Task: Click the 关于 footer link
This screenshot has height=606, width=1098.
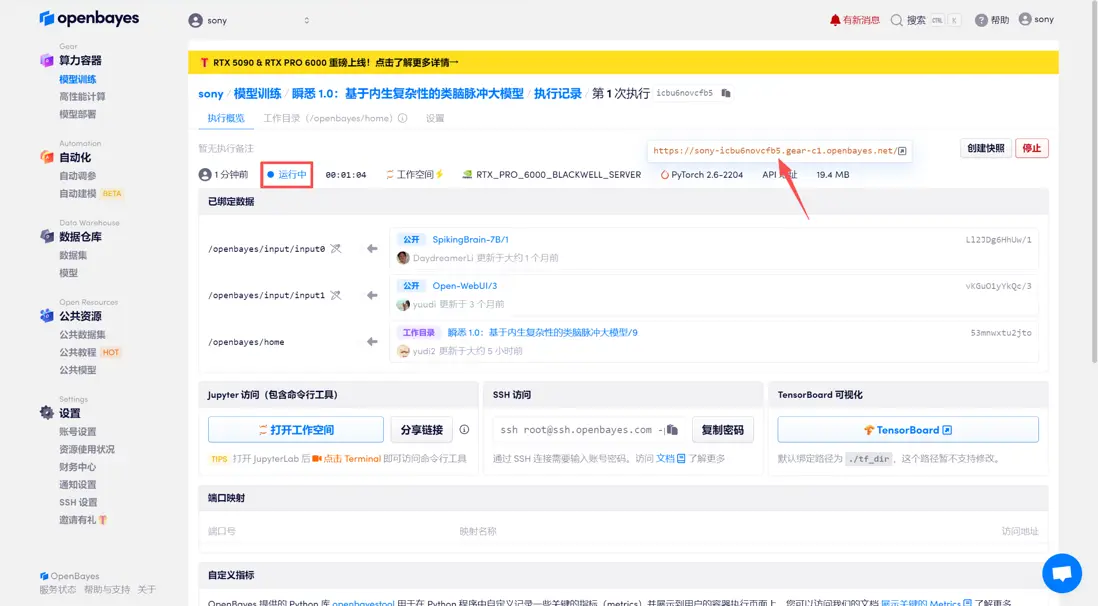Action: click(x=146, y=590)
